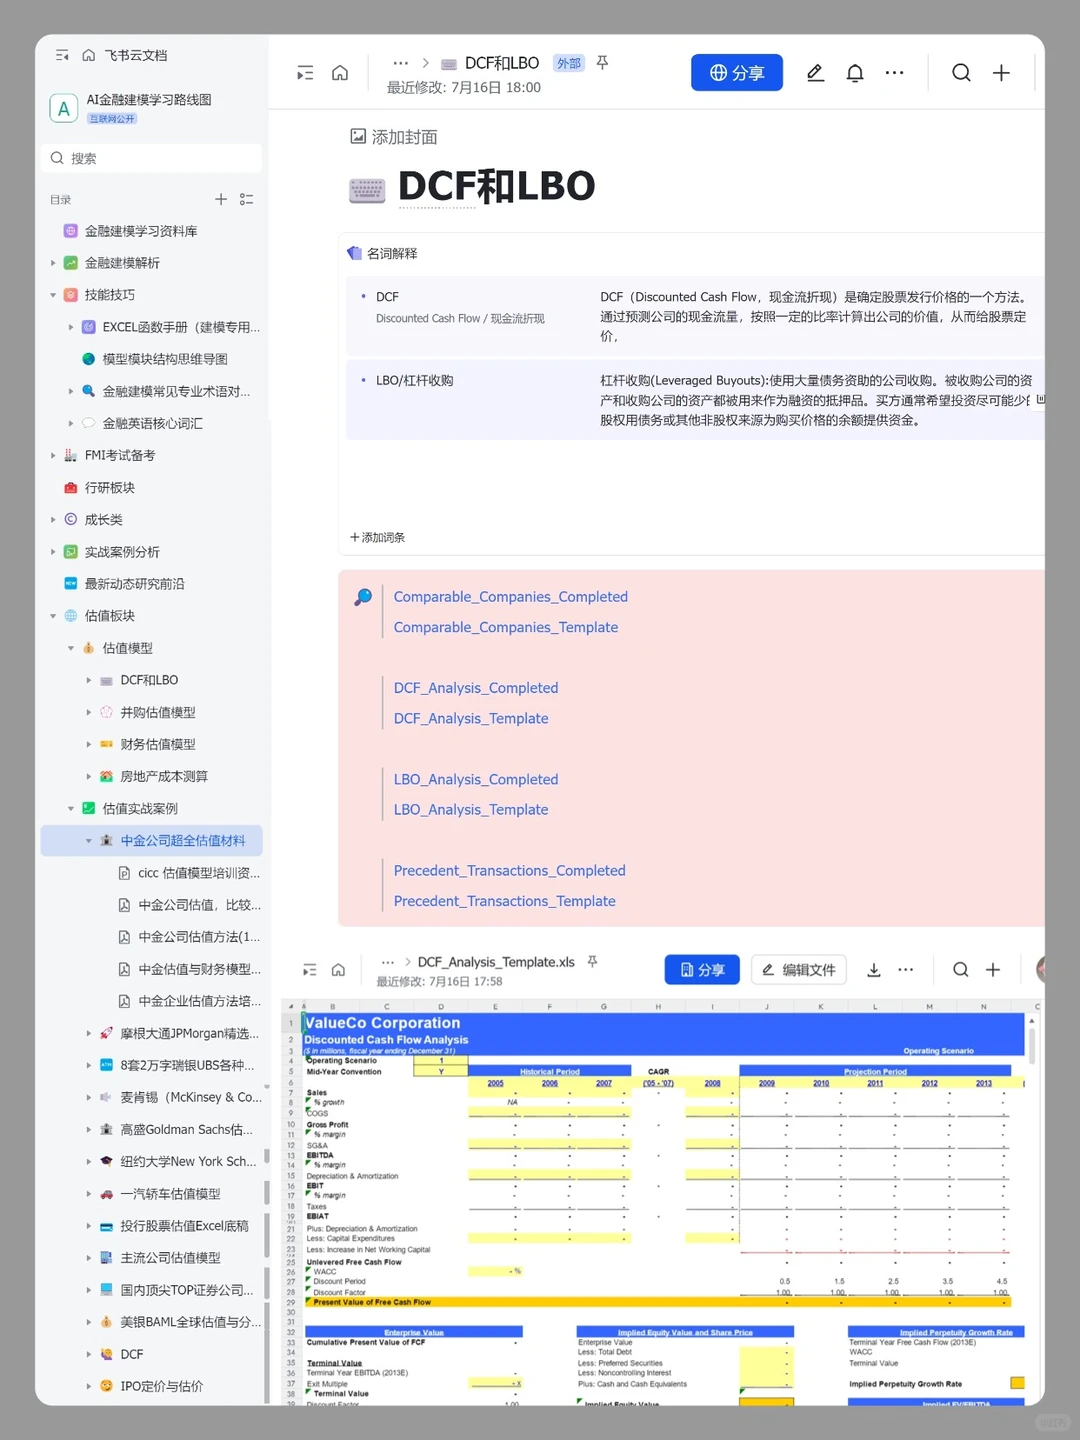Click the blue 分享 button at top
This screenshot has width=1080, height=1440.
coord(737,73)
